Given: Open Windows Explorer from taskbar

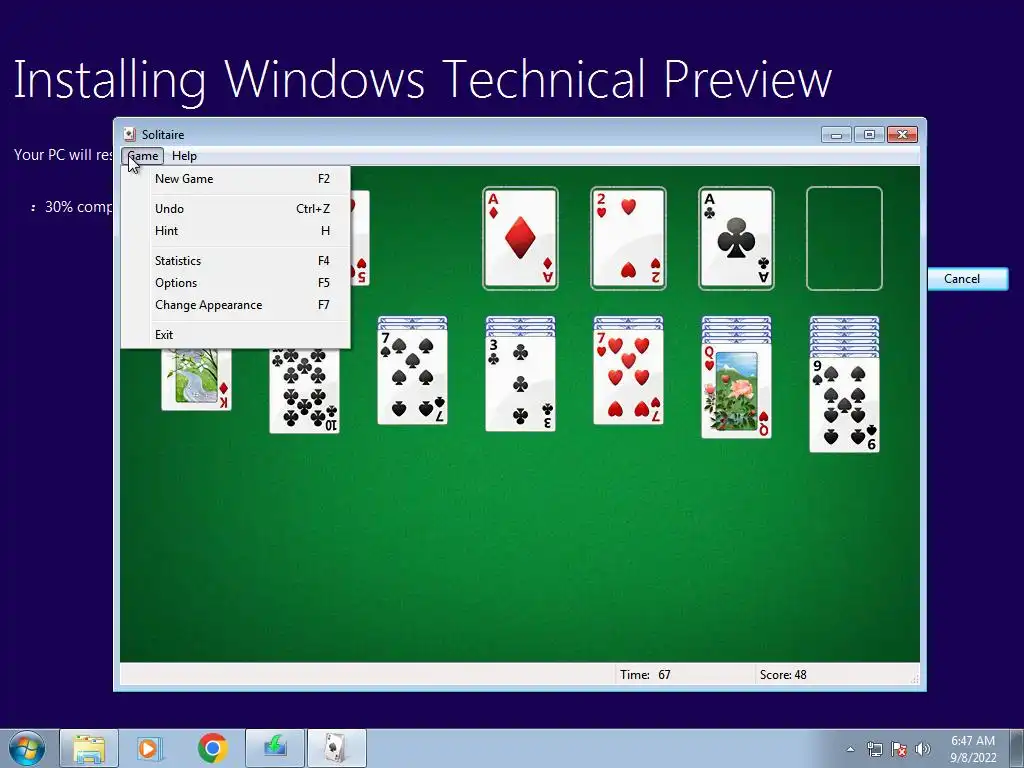Looking at the screenshot, I should tap(89, 748).
